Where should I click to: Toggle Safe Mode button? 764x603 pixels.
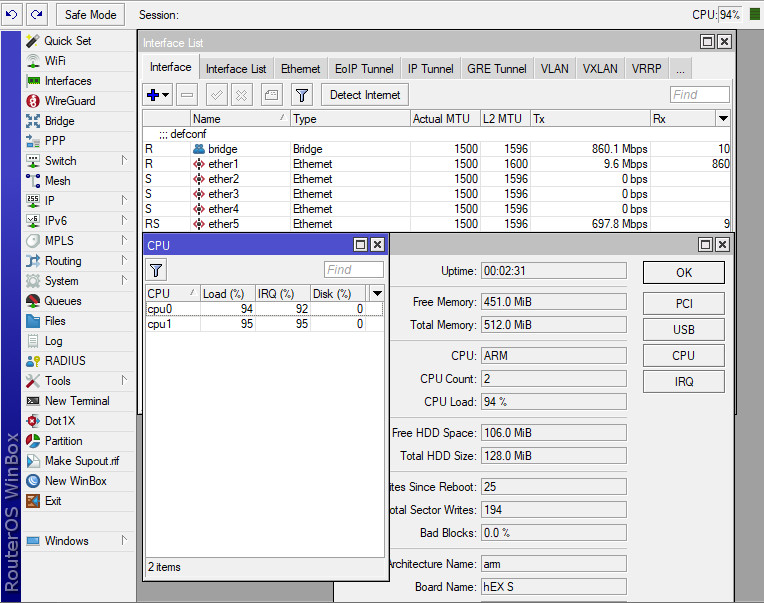[x=90, y=15]
